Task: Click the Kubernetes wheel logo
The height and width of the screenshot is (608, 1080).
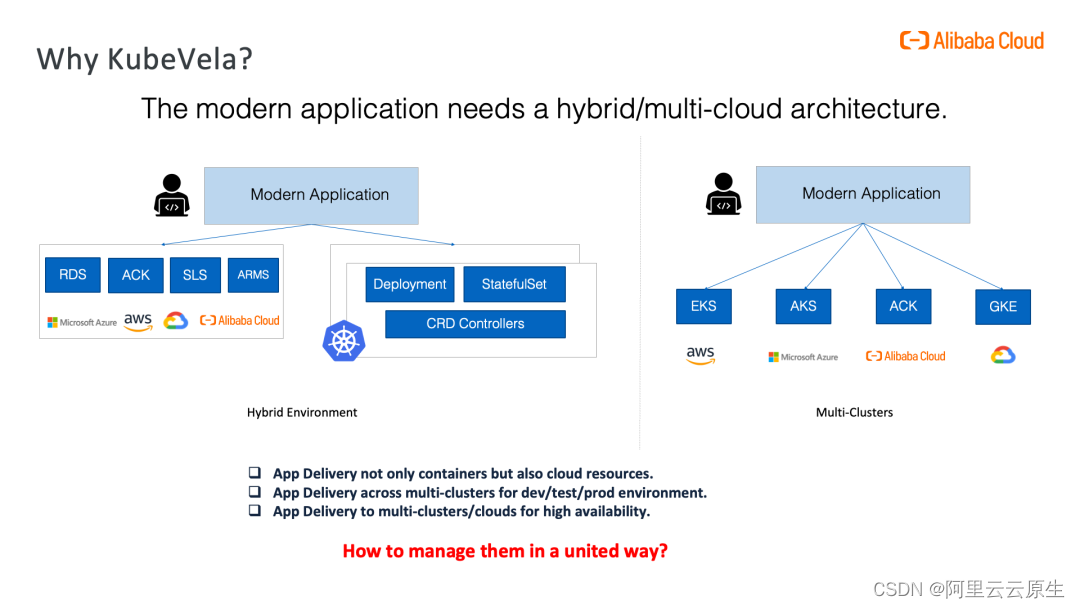Action: pos(343,341)
